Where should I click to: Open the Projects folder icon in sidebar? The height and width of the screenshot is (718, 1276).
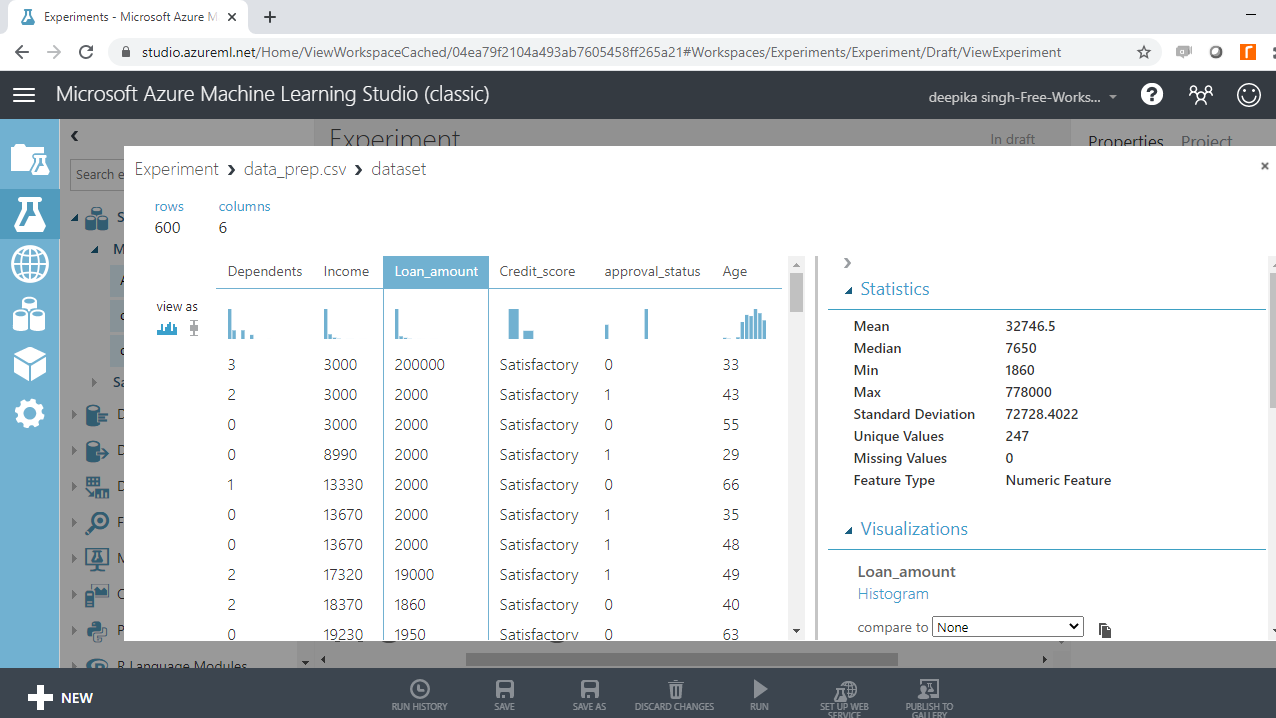pos(29,160)
